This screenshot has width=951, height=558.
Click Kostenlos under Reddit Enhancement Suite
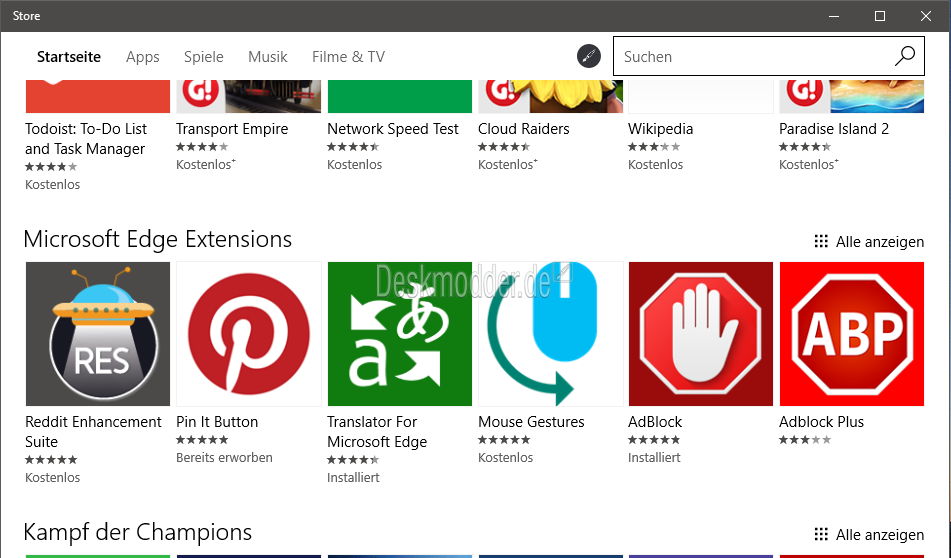pyautogui.click(x=52, y=477)
